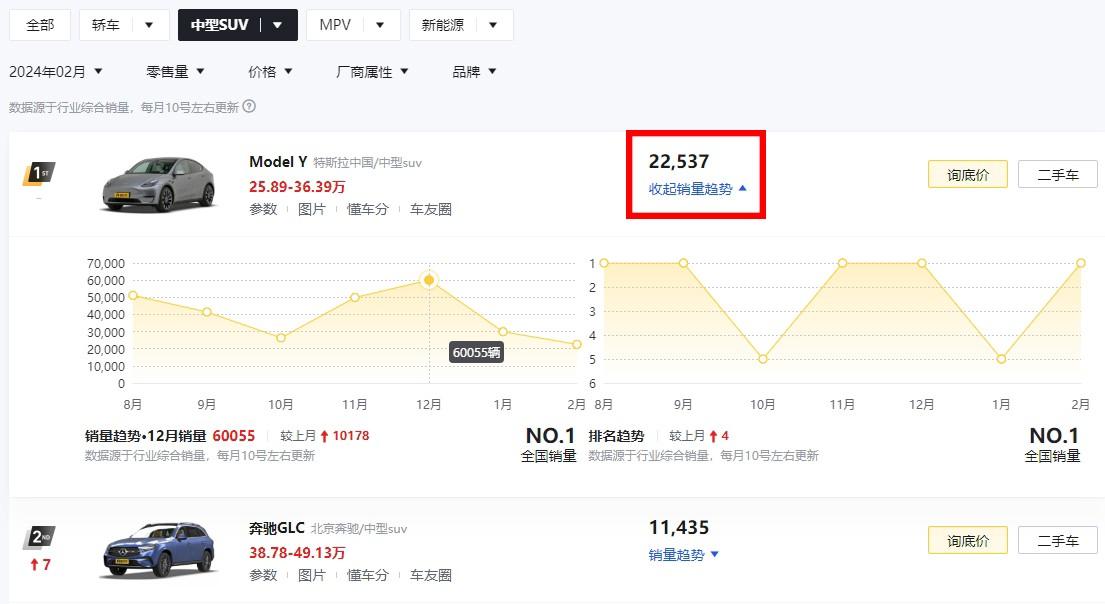Image resolution: width=1105 pixels, height=604 pixels.
Task: Open the 价格 filter dropdown
Action: pyautogui.click(x=270, y=71)
